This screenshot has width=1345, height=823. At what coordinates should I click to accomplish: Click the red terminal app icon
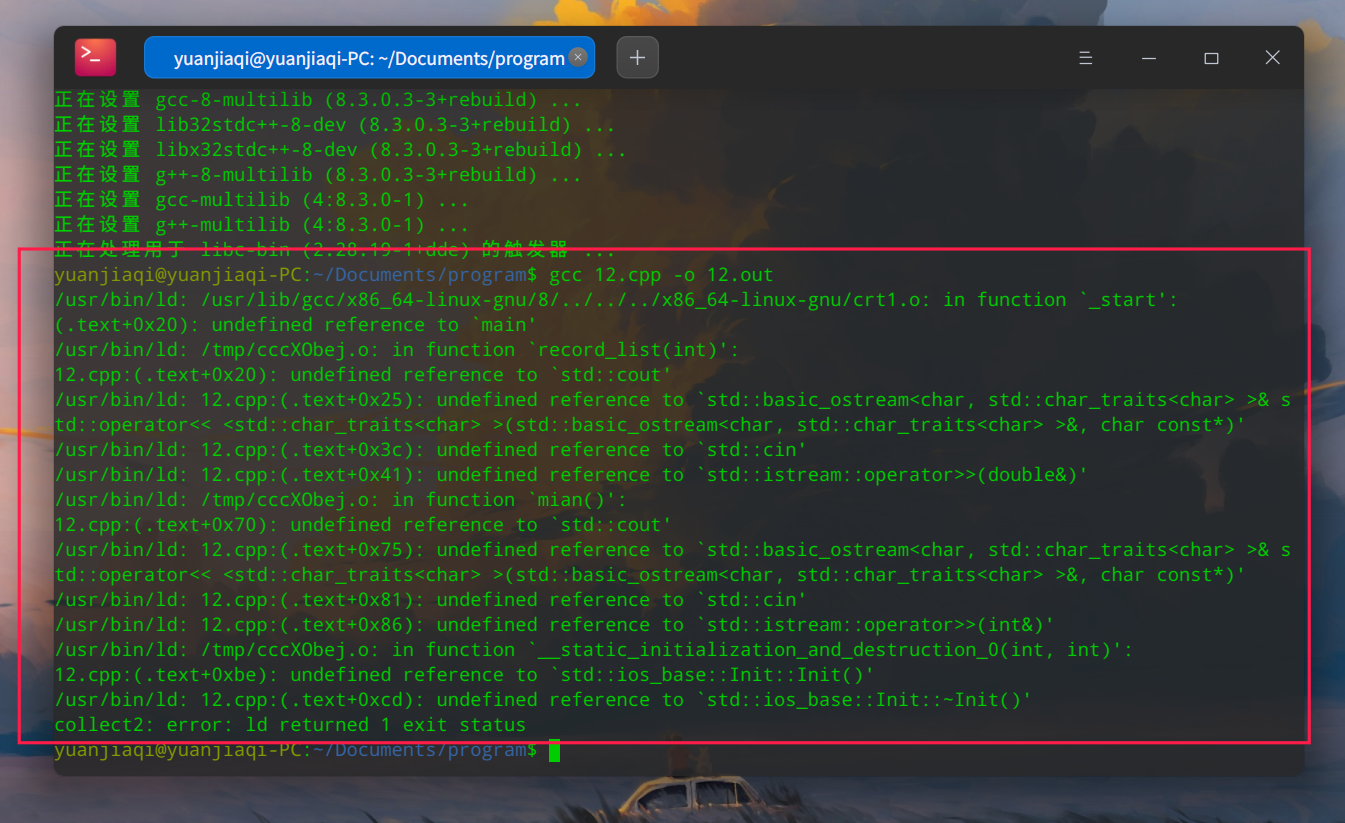[x=95, y=57]
